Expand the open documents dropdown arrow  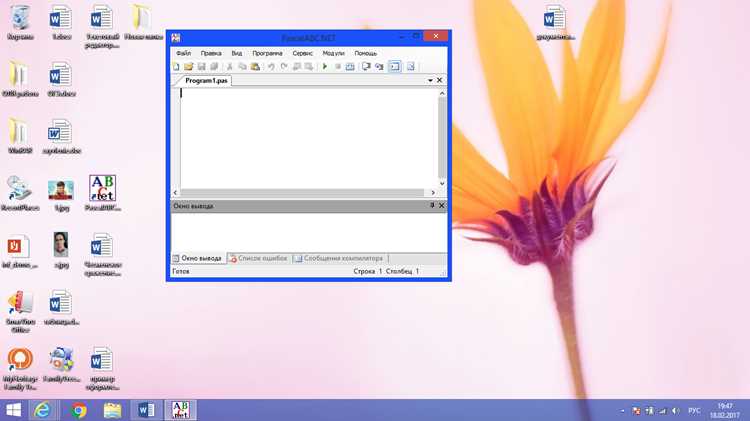(430, 80)
